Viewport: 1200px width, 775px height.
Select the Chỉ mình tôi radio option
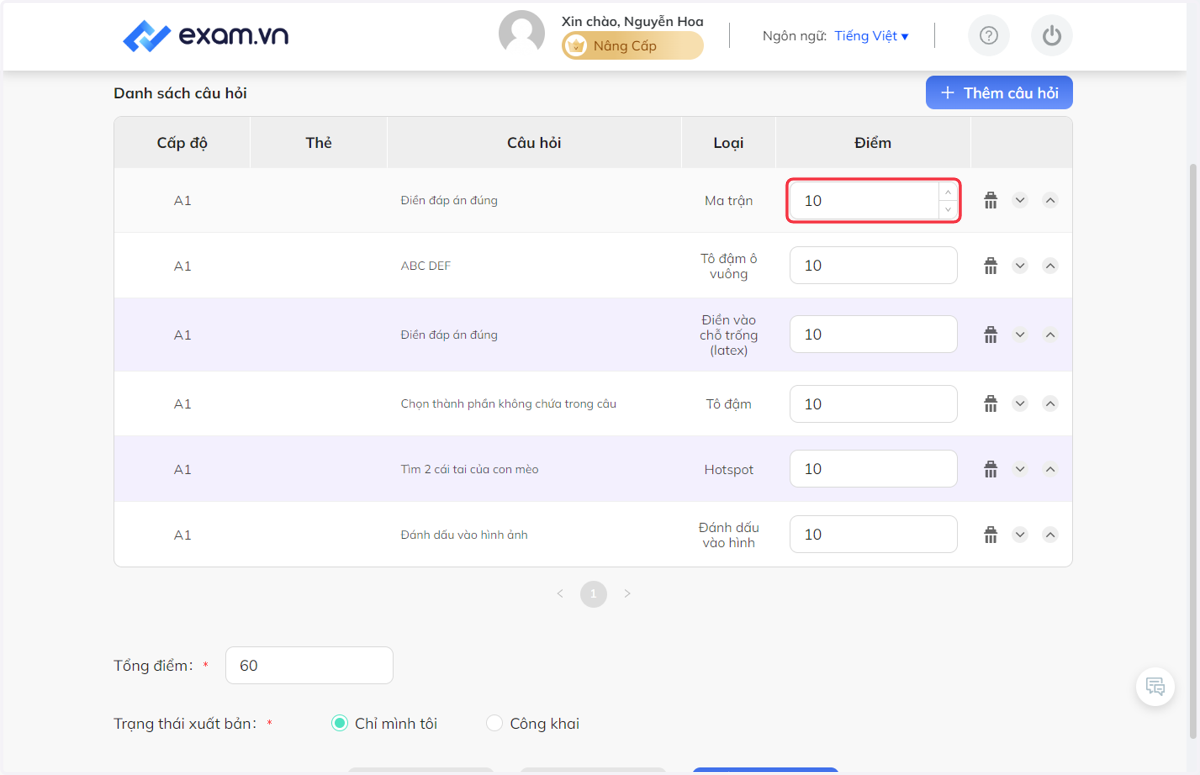click(x=339, y=723)
